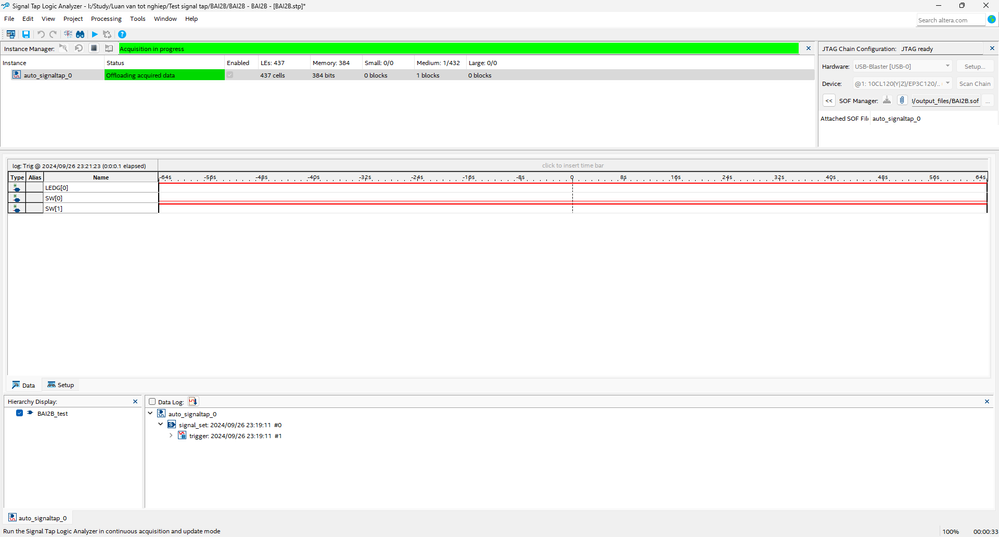Expand the trigger log entry
999x537 pixels.
[x=171, y=436]
